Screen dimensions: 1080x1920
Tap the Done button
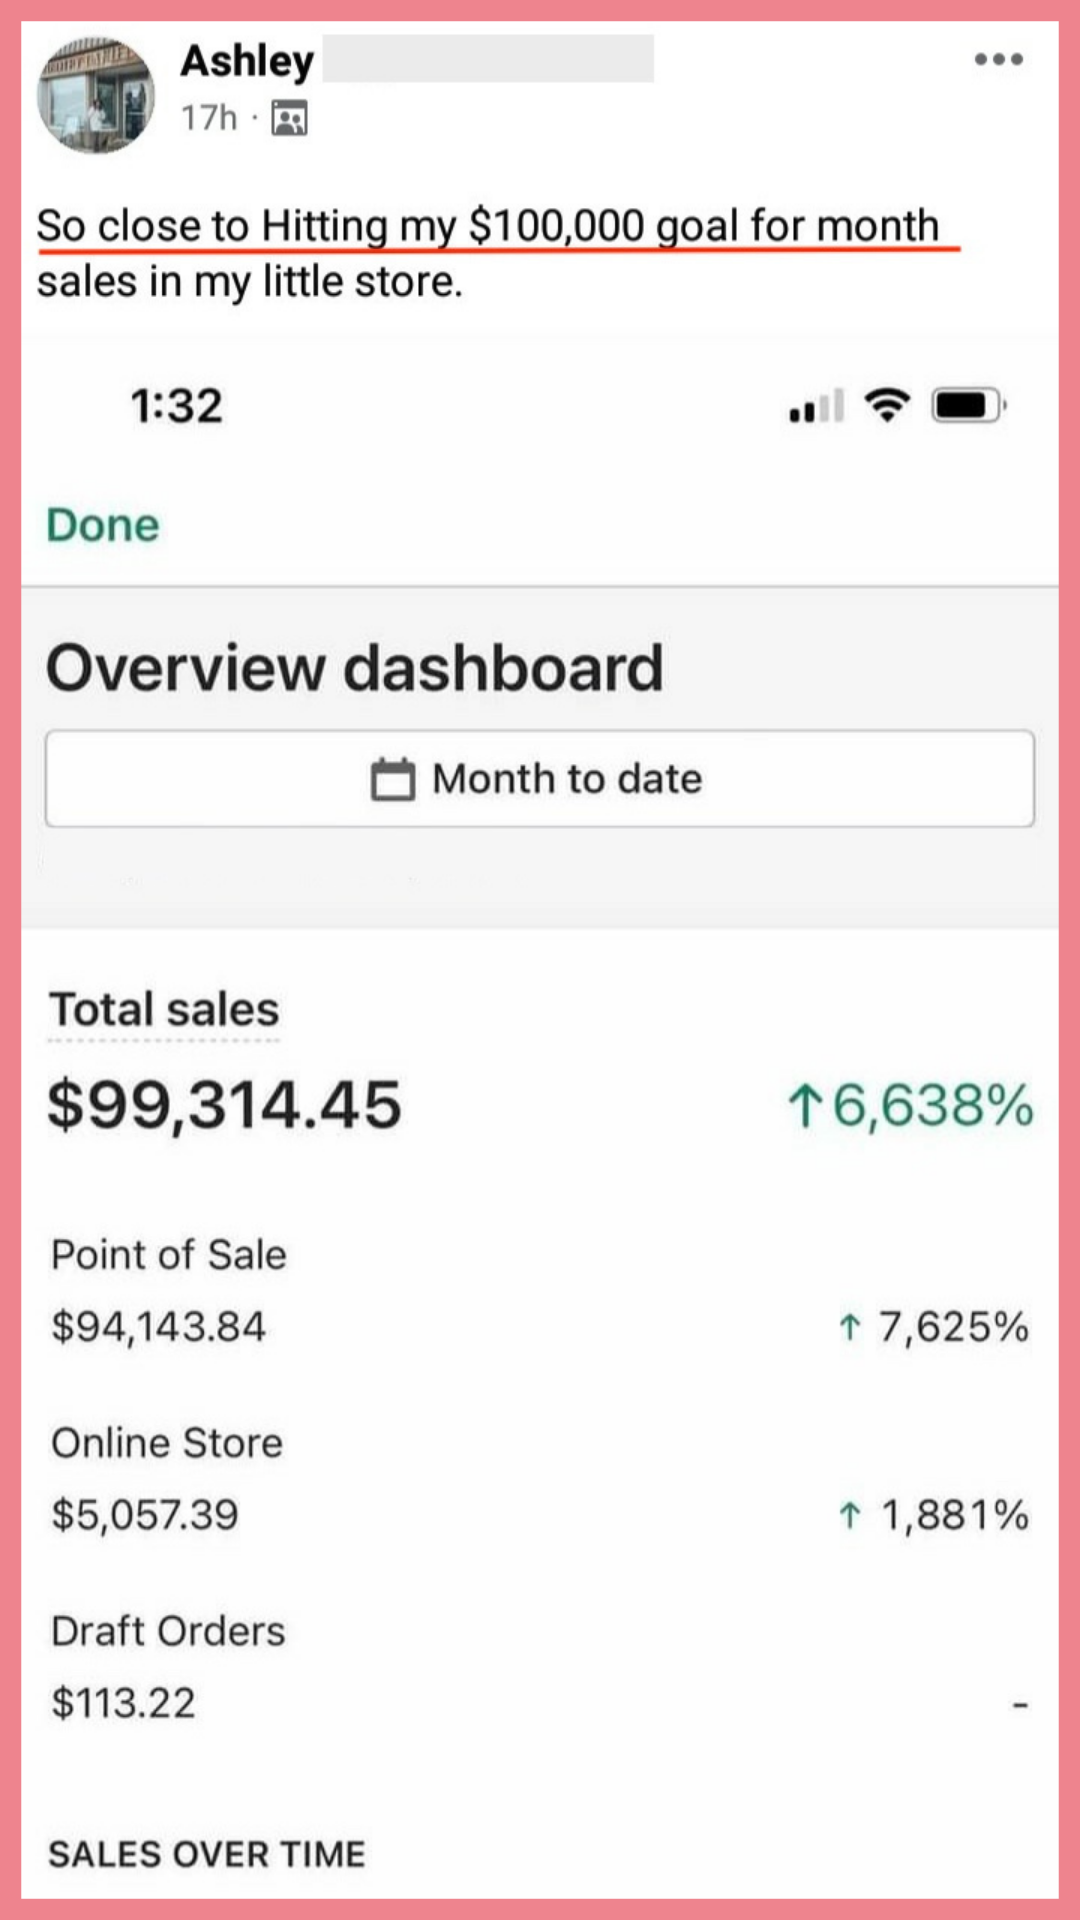(x=103, y=525)
